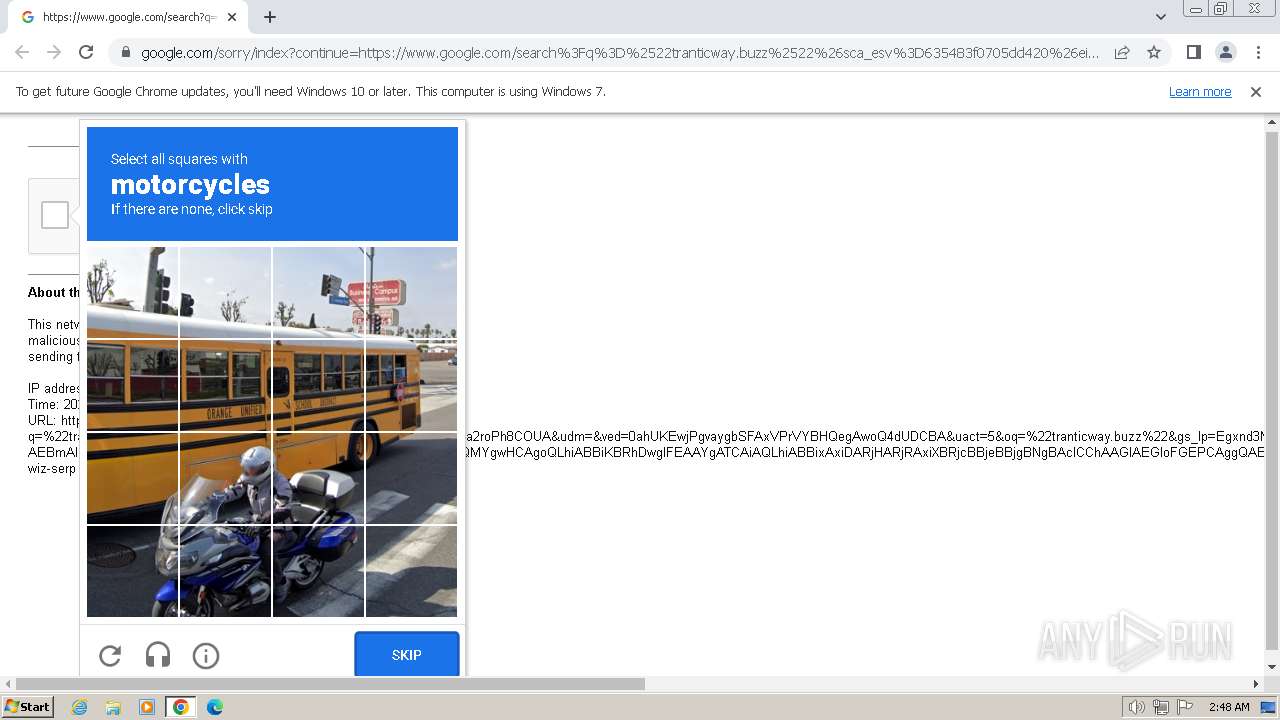
Task: Open Chrome three-dot menu
Action: [1258, 52]
